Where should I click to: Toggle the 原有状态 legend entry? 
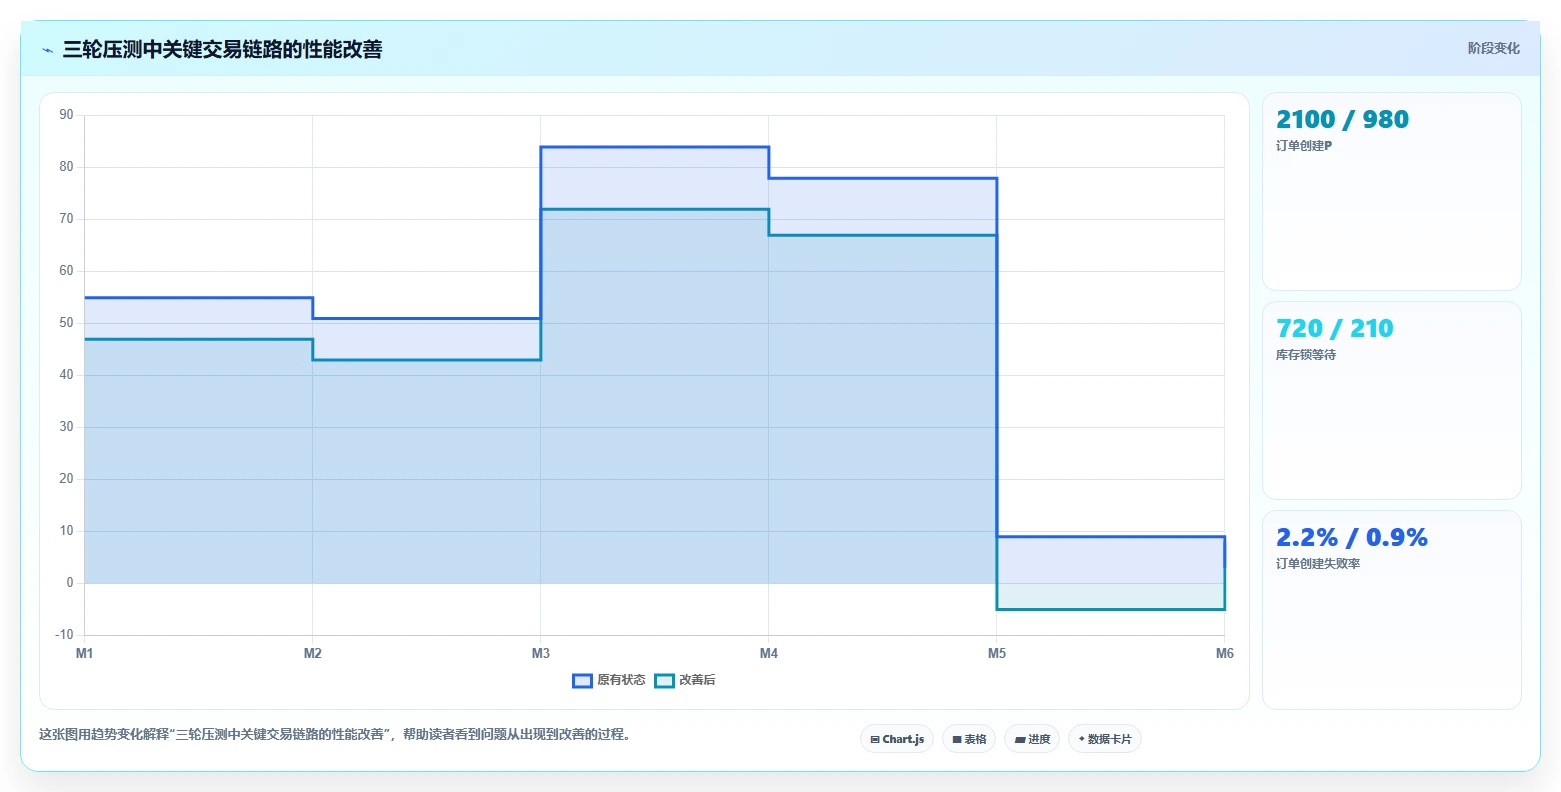[x=608, y=680]
